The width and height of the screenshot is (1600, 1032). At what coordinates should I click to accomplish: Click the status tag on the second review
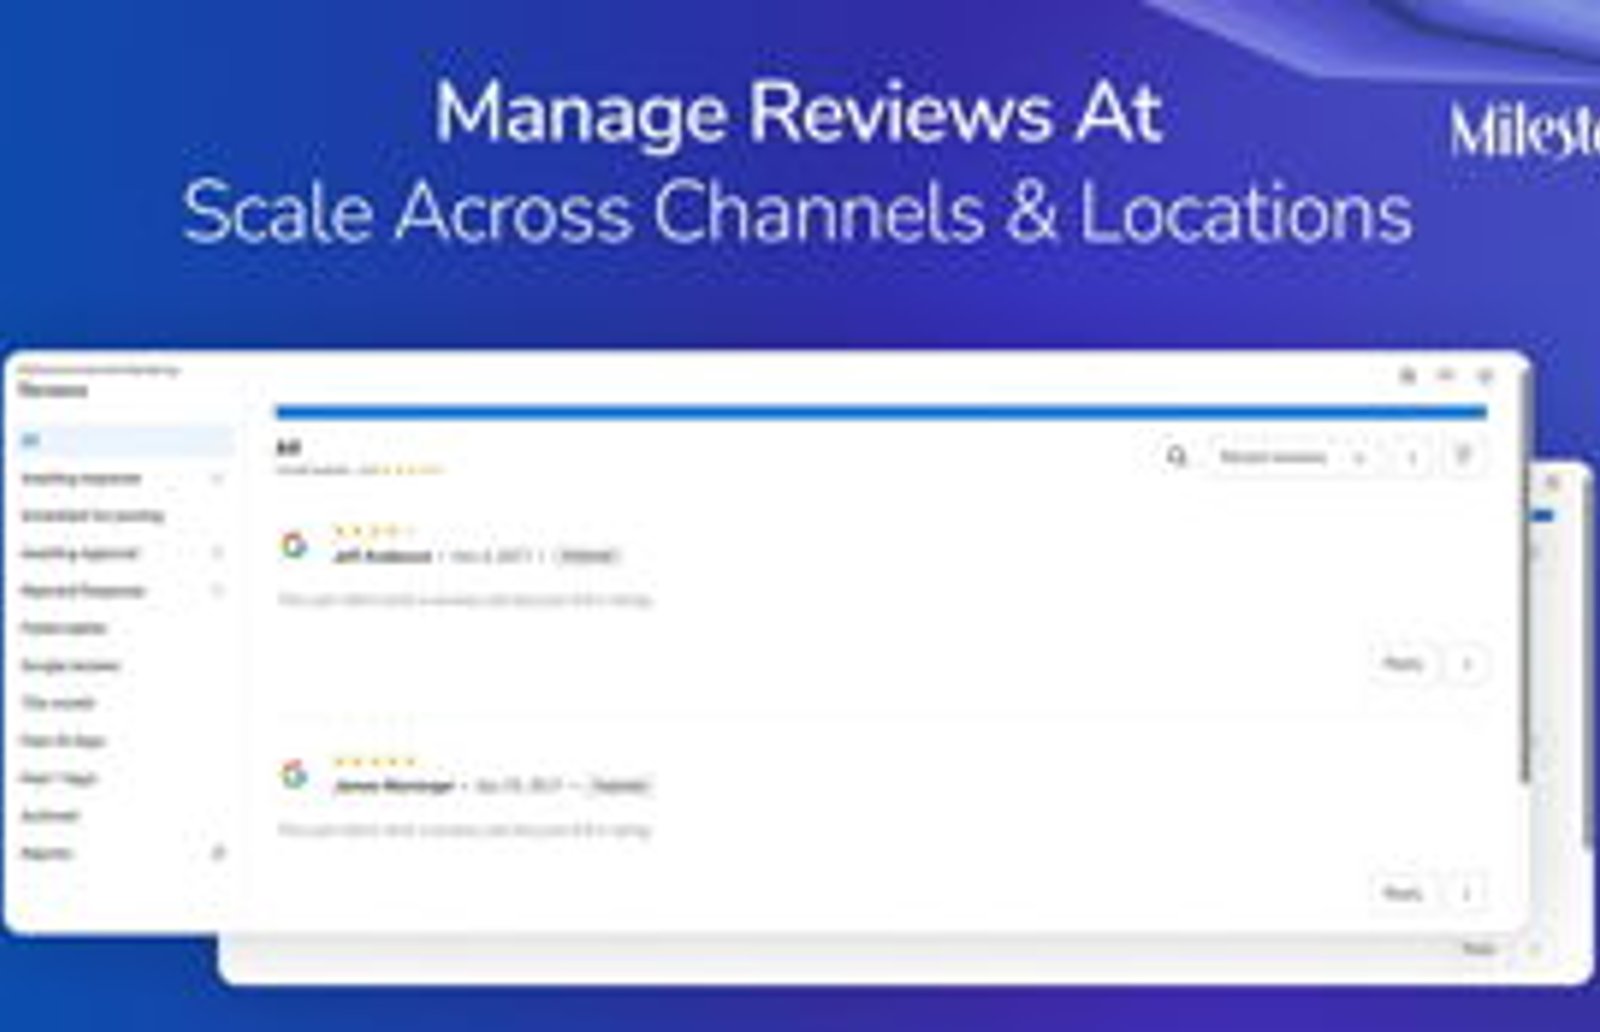(x=619, y=786)
